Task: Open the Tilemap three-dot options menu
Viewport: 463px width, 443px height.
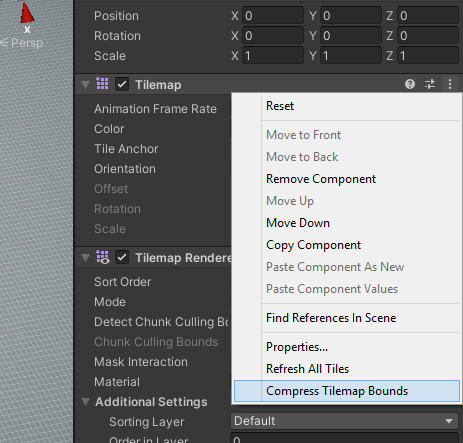Action: coord(450,84)
